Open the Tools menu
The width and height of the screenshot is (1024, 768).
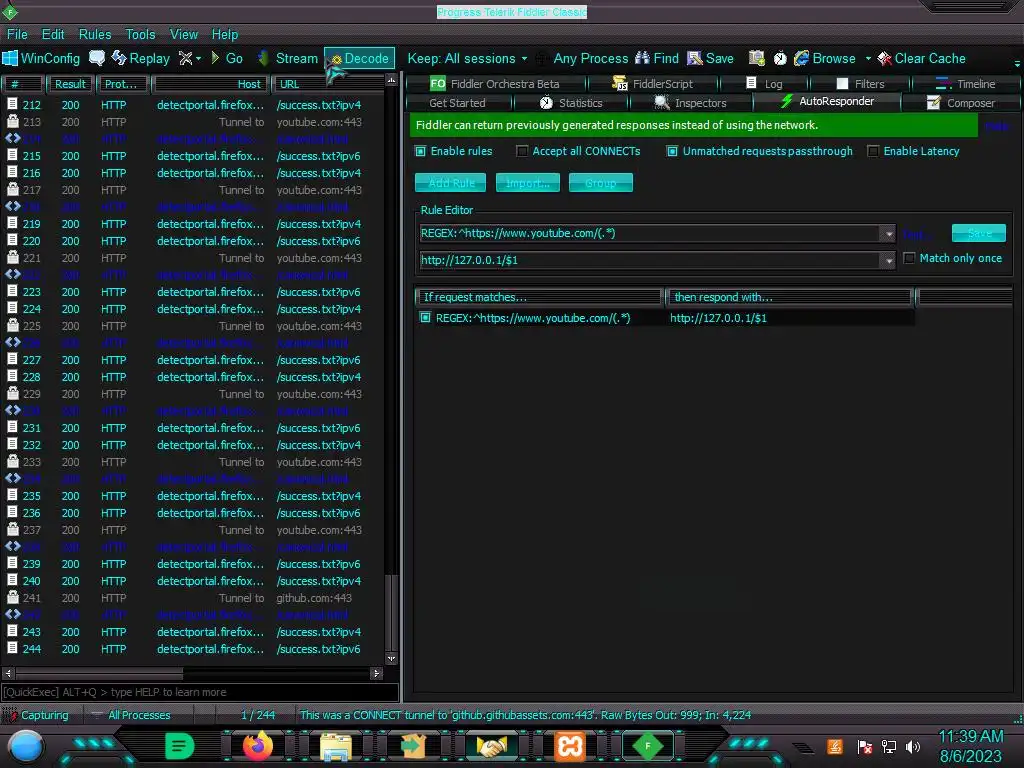pos(140,35)
